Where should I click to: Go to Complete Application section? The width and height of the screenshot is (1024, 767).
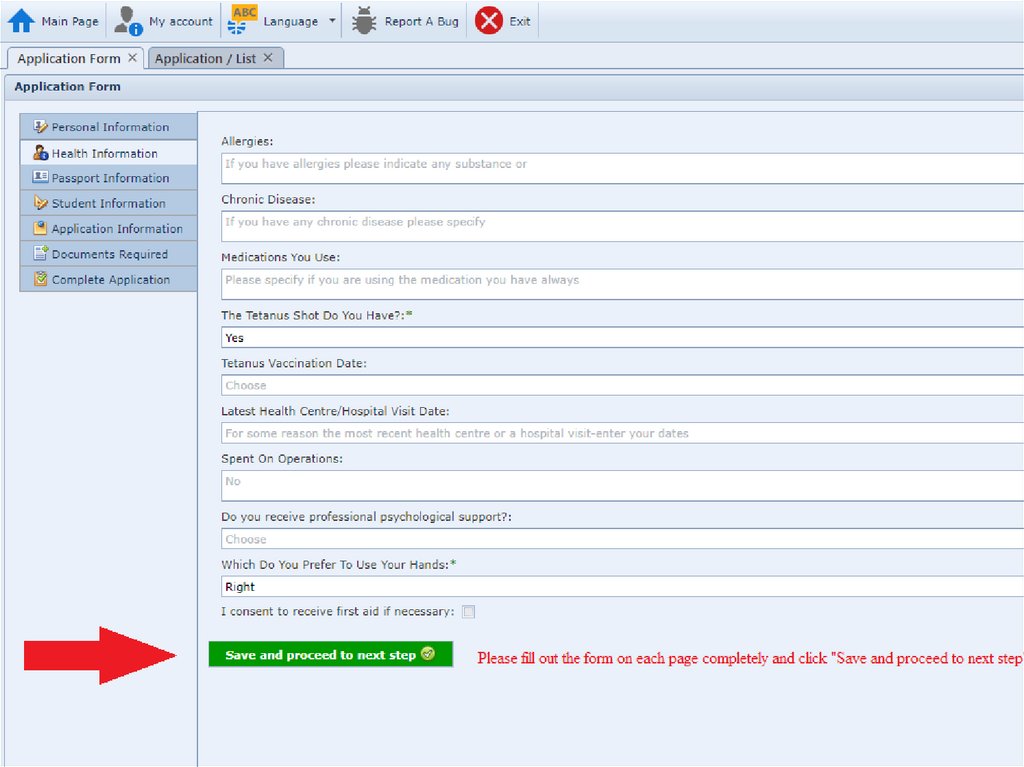pyautogui.click(x=109, y=280)
